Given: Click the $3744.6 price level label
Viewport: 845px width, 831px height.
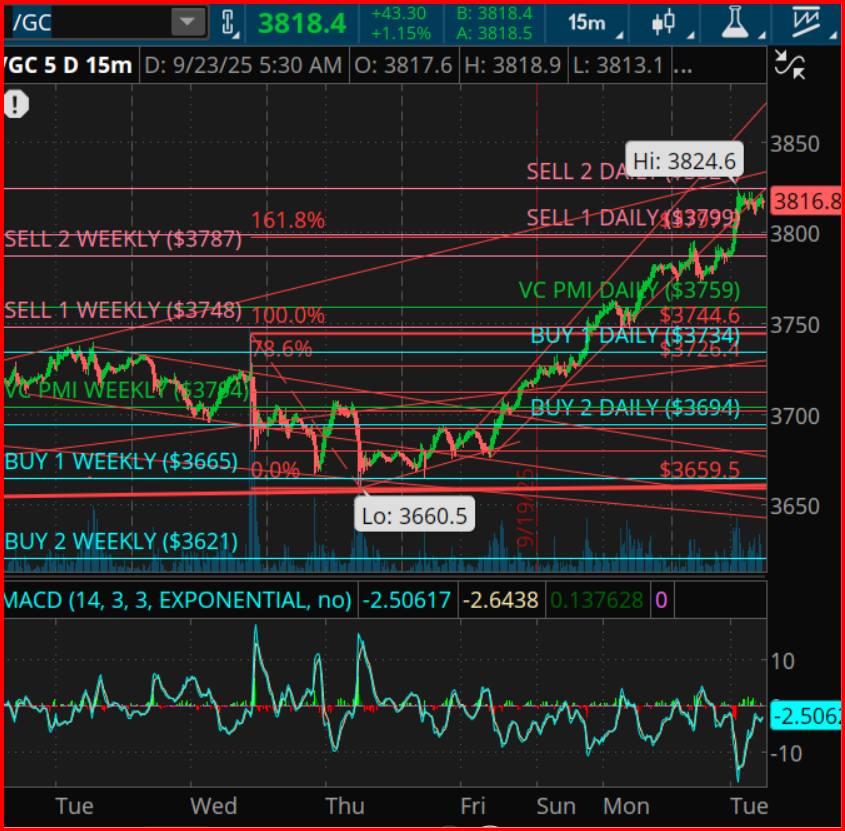Looking at the screenshot, I should pyautogui.click(x=699, y=315).
